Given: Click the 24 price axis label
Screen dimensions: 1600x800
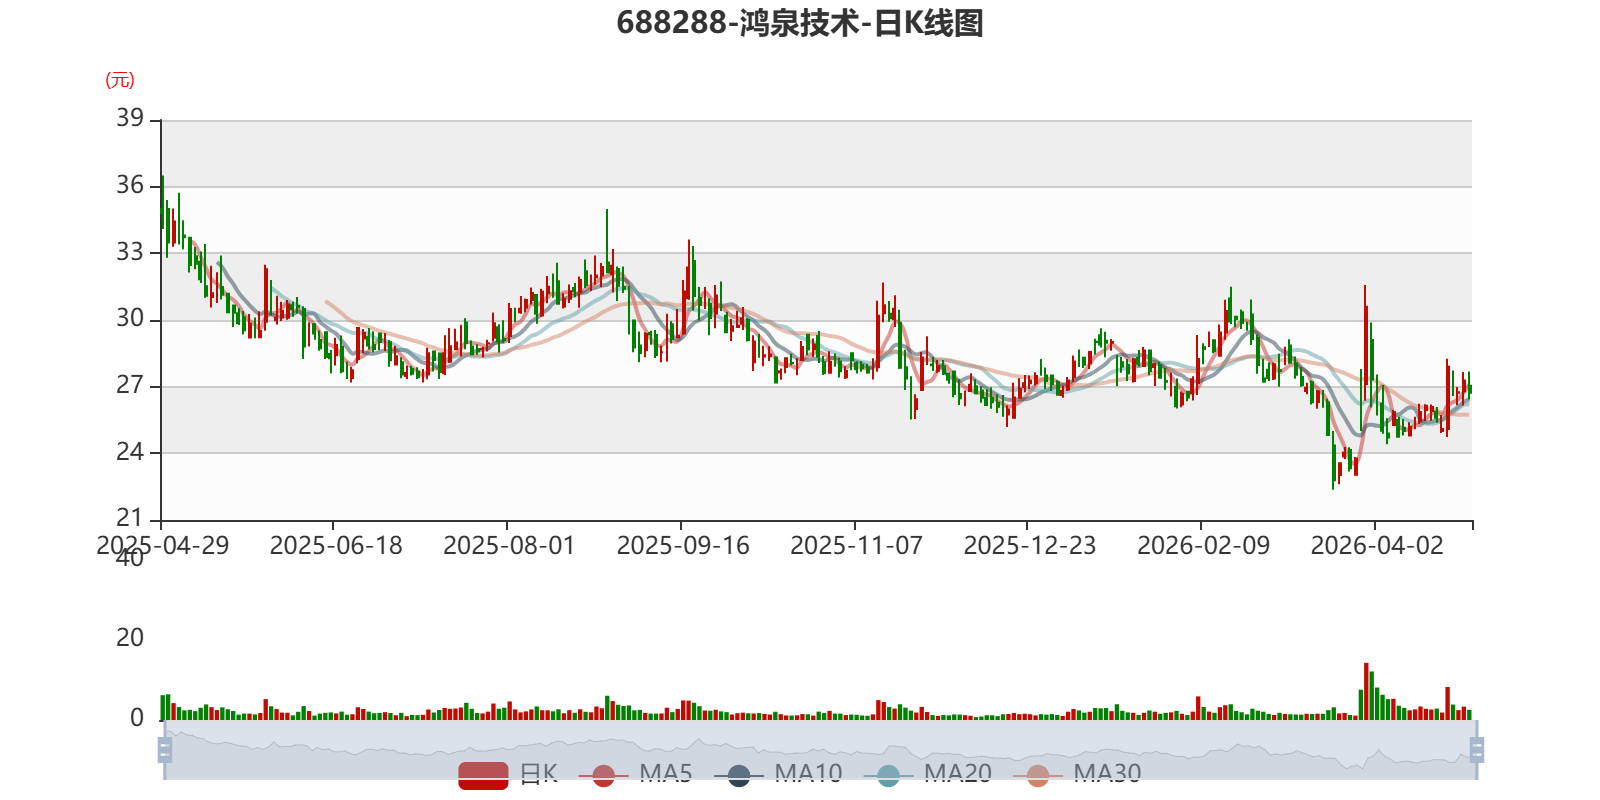Looking at the screenshot, I should (x=130, y=452).
